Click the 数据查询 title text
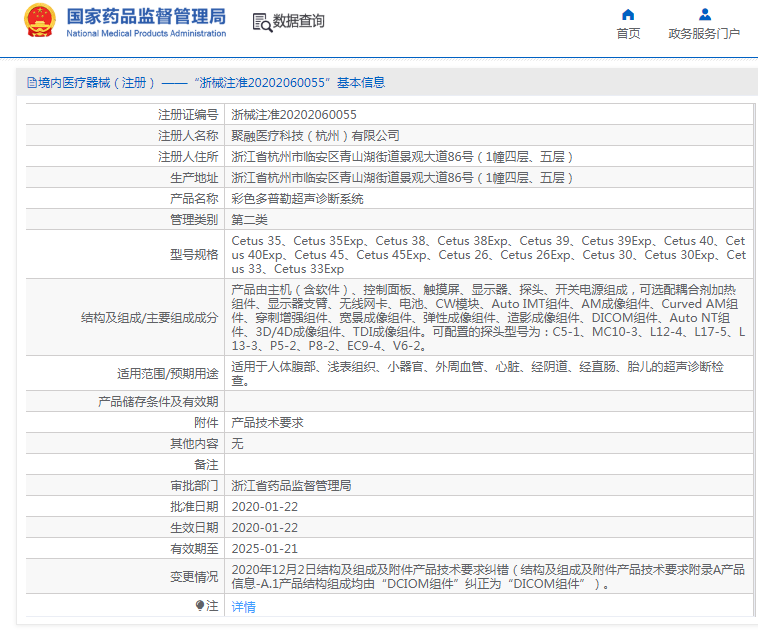This screenshot has width=758, height=634. pos(299,21)
